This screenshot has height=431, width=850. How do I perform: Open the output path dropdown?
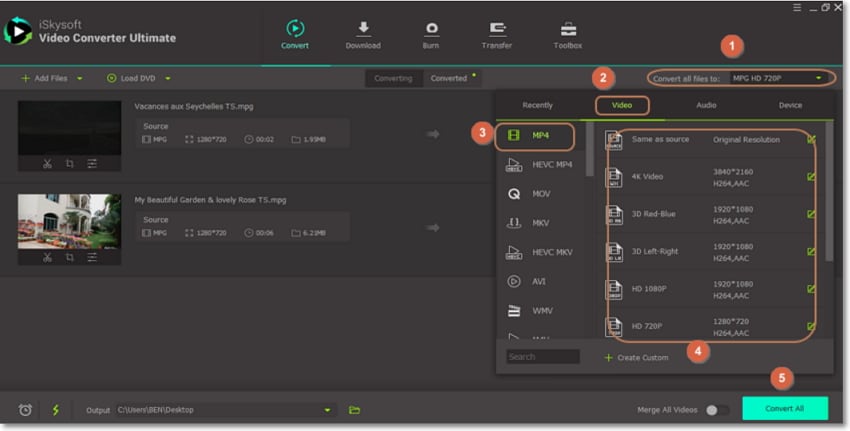pos(327,410)
